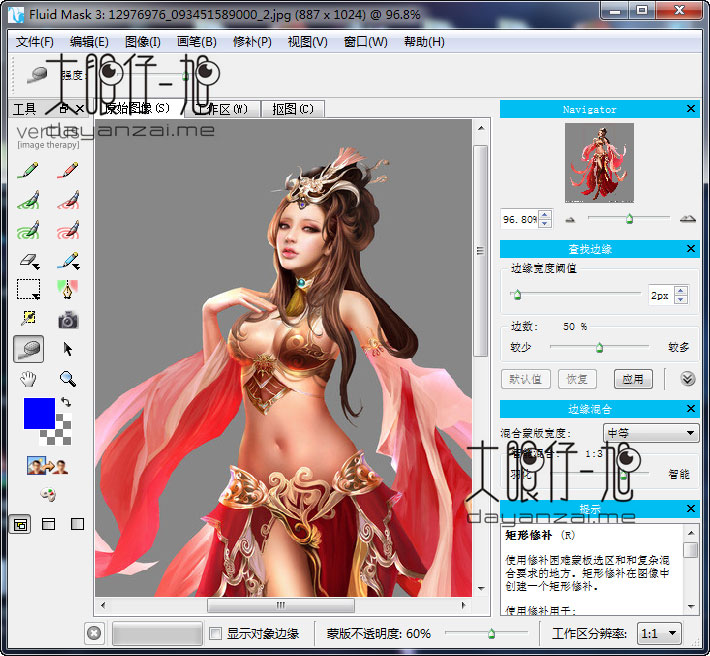Swap foreground and background colors

click(66, 402)
